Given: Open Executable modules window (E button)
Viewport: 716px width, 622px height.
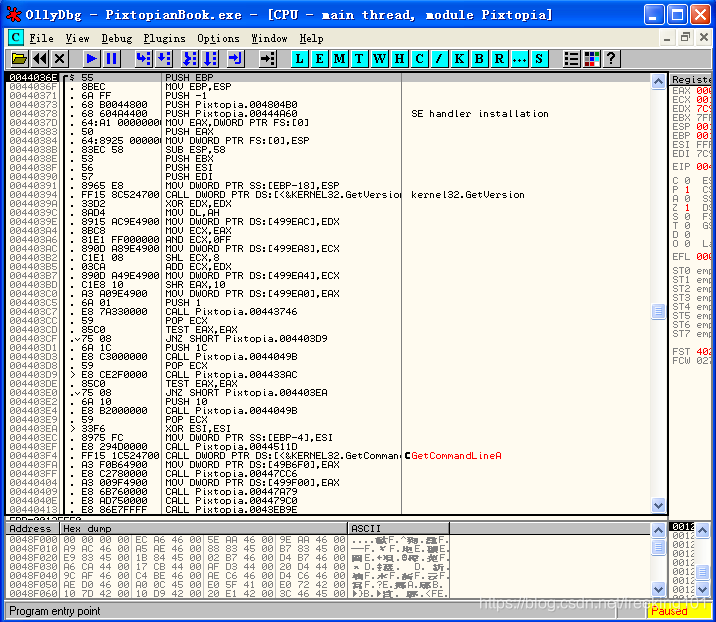Looking at the screenshot, I should point(319,58).
